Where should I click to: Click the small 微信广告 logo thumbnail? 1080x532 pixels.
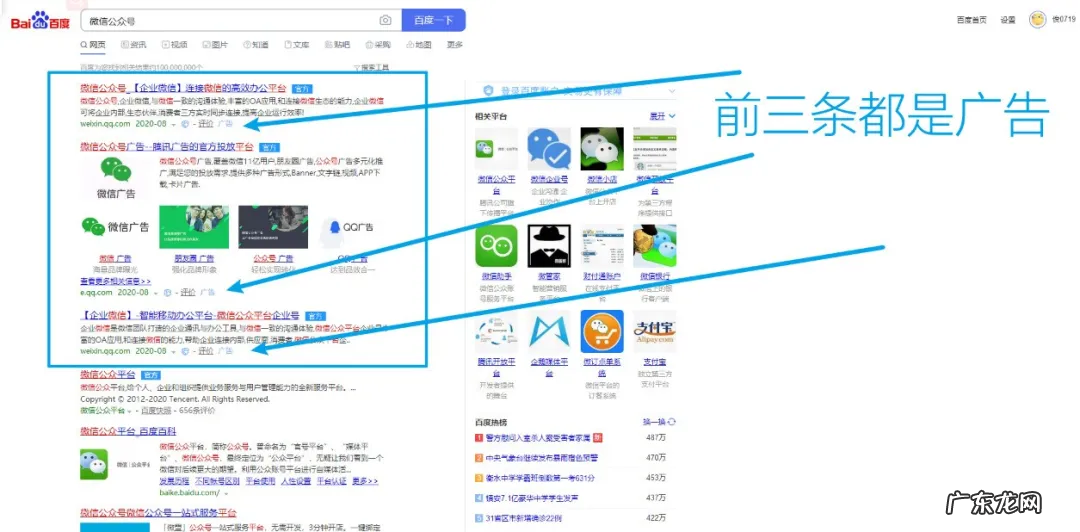(115, 227)
